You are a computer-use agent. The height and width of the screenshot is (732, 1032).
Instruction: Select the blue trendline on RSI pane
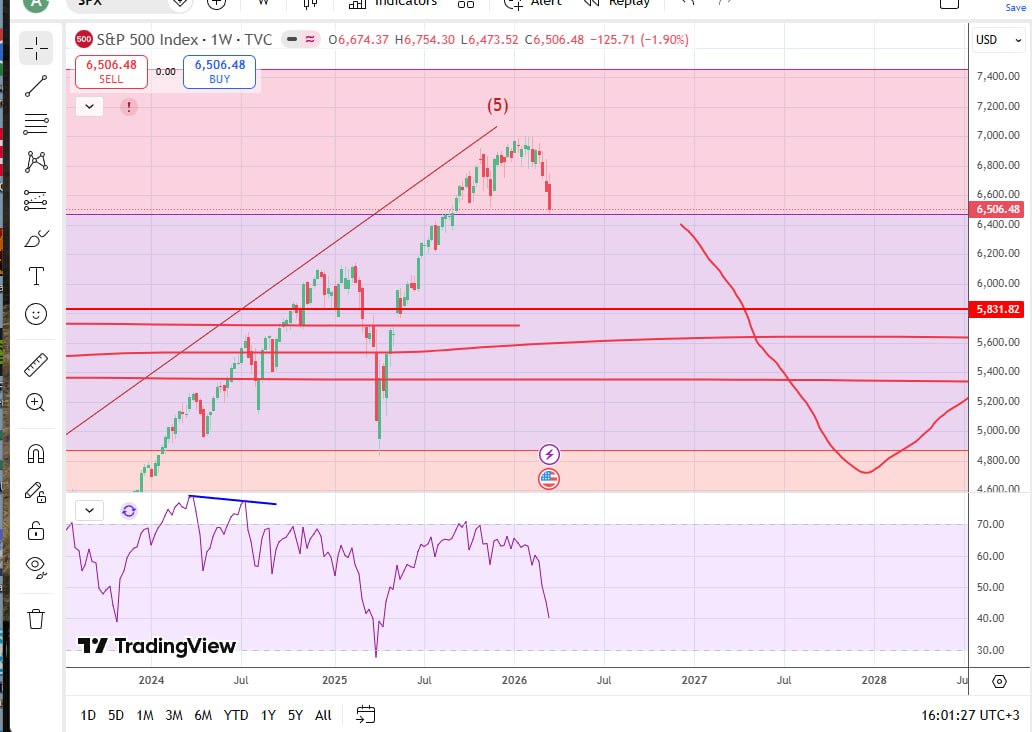tap(233, 500)
